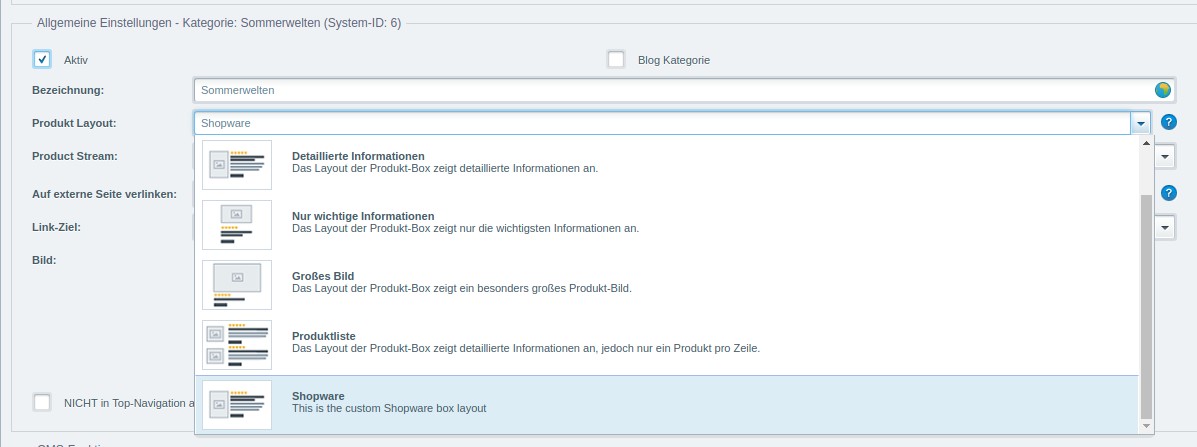Click the Detaillierte Informationen layout thumbnail
1197x447 pixels.
coord(237,164)
